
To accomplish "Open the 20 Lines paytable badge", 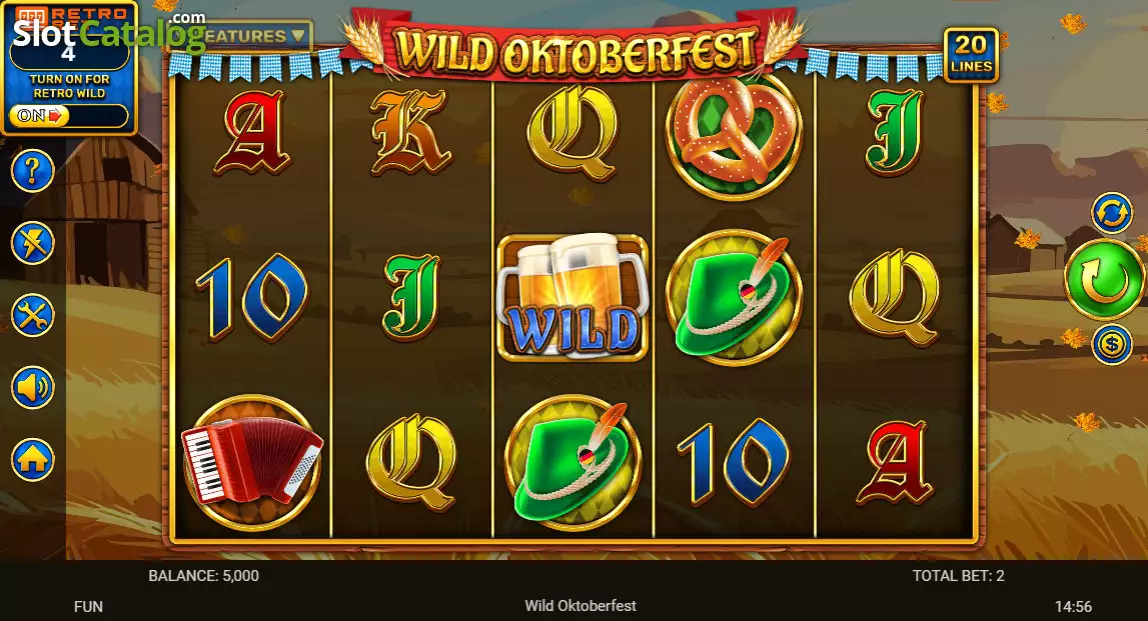I will click(971, 55).
